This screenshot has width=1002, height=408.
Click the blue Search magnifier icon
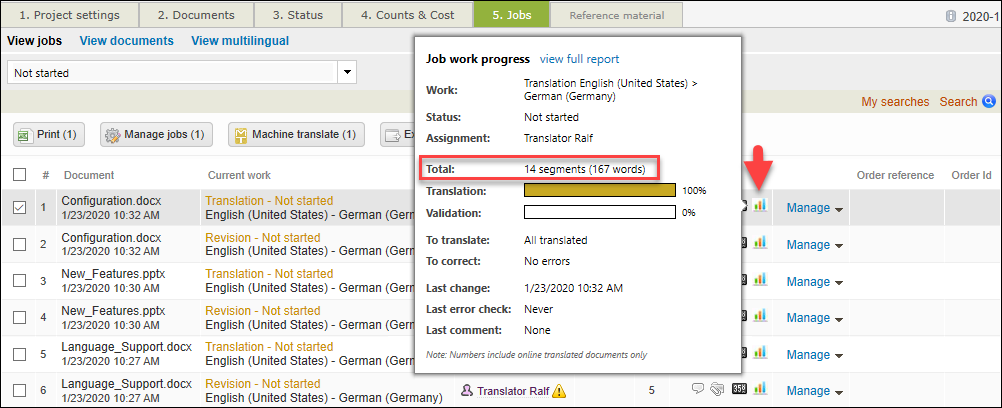(989, 101)
